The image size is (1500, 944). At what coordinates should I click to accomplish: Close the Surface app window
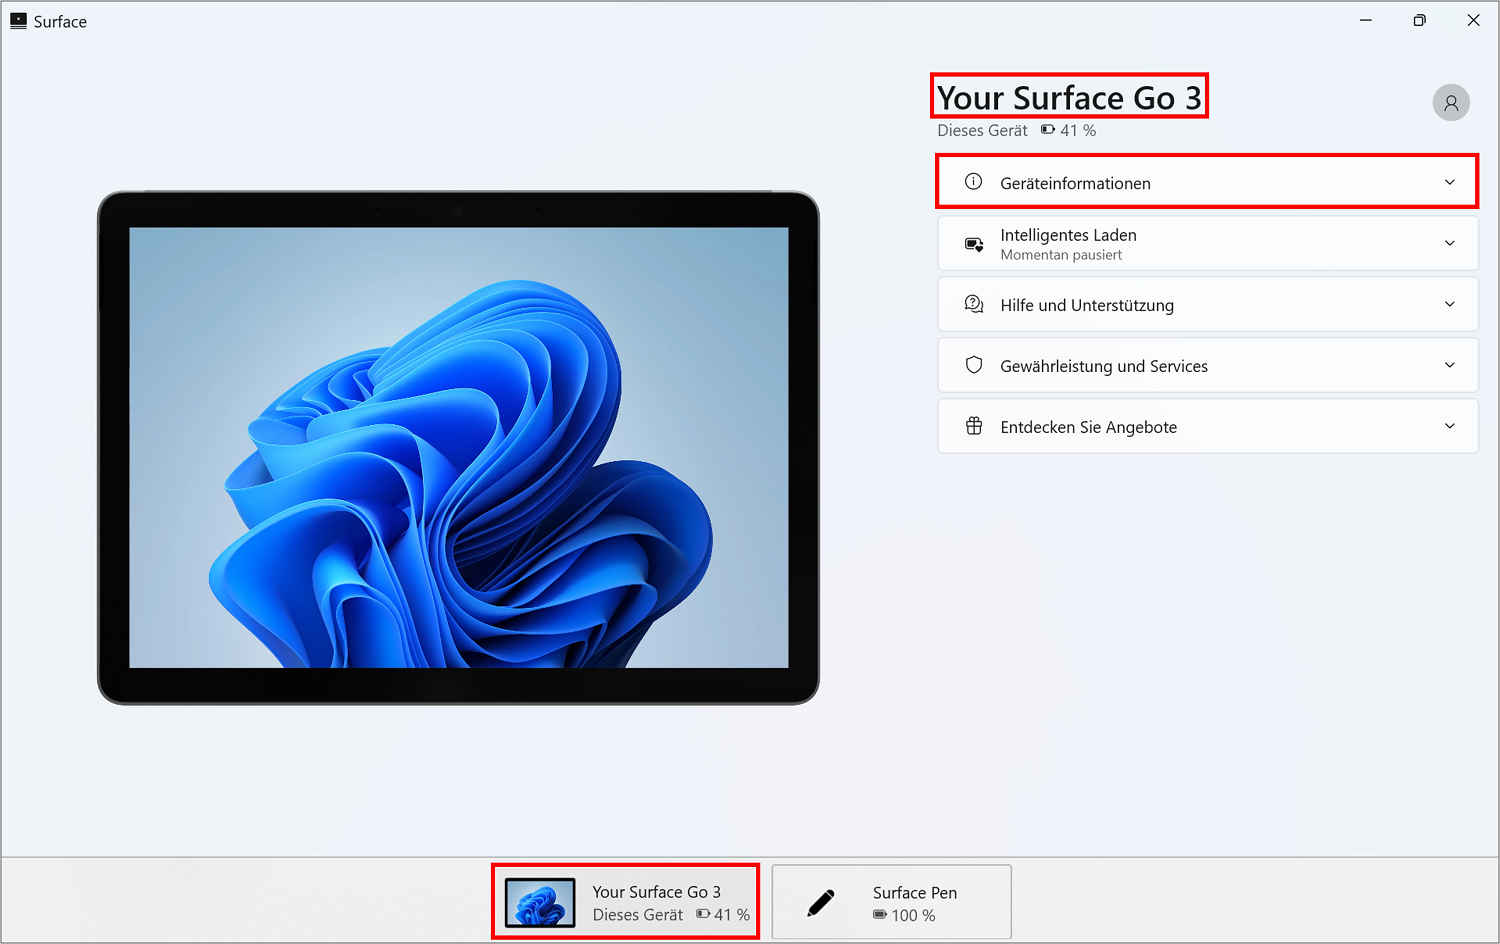tap(1473, 20)
